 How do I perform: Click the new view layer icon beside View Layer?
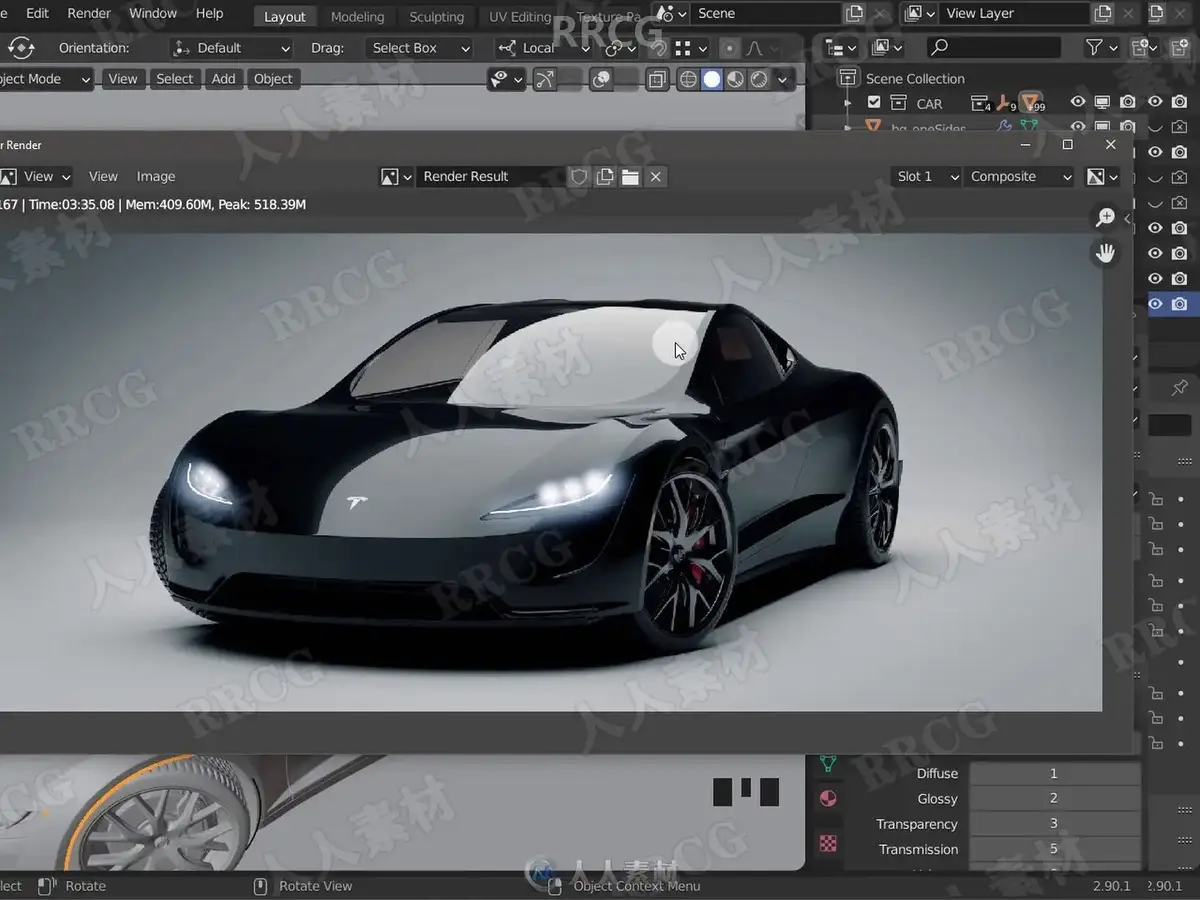pos(1102,14)
